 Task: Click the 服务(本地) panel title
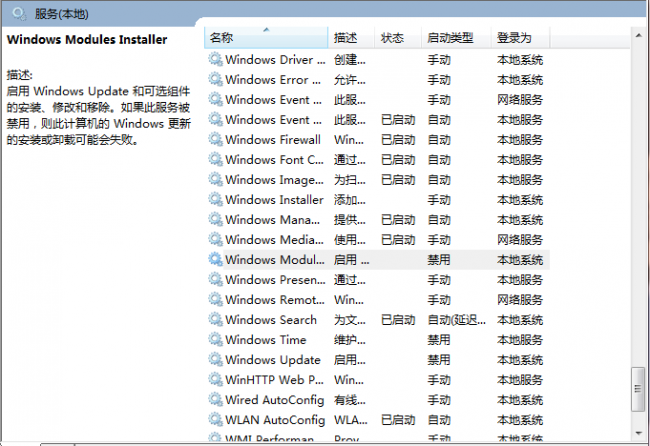coord(61,14)
